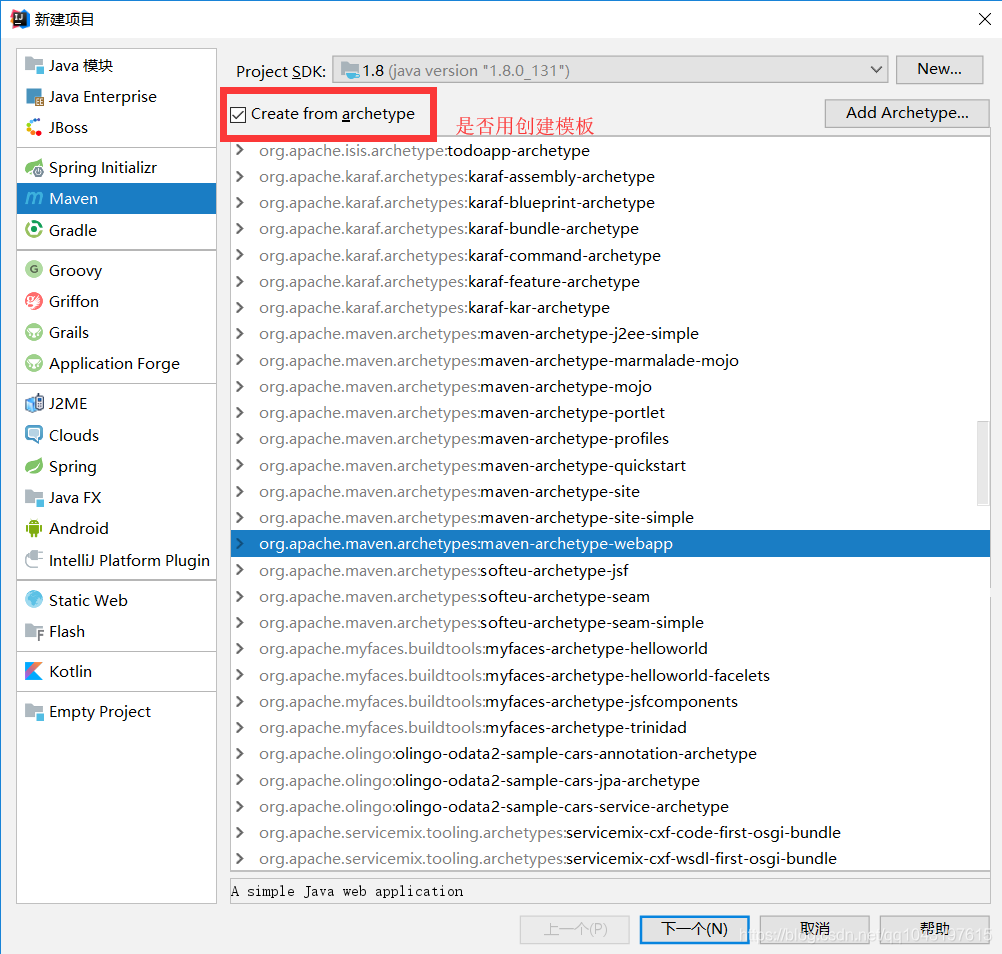Click the IntelliJ logo in title bar

(x=20, y=19)
